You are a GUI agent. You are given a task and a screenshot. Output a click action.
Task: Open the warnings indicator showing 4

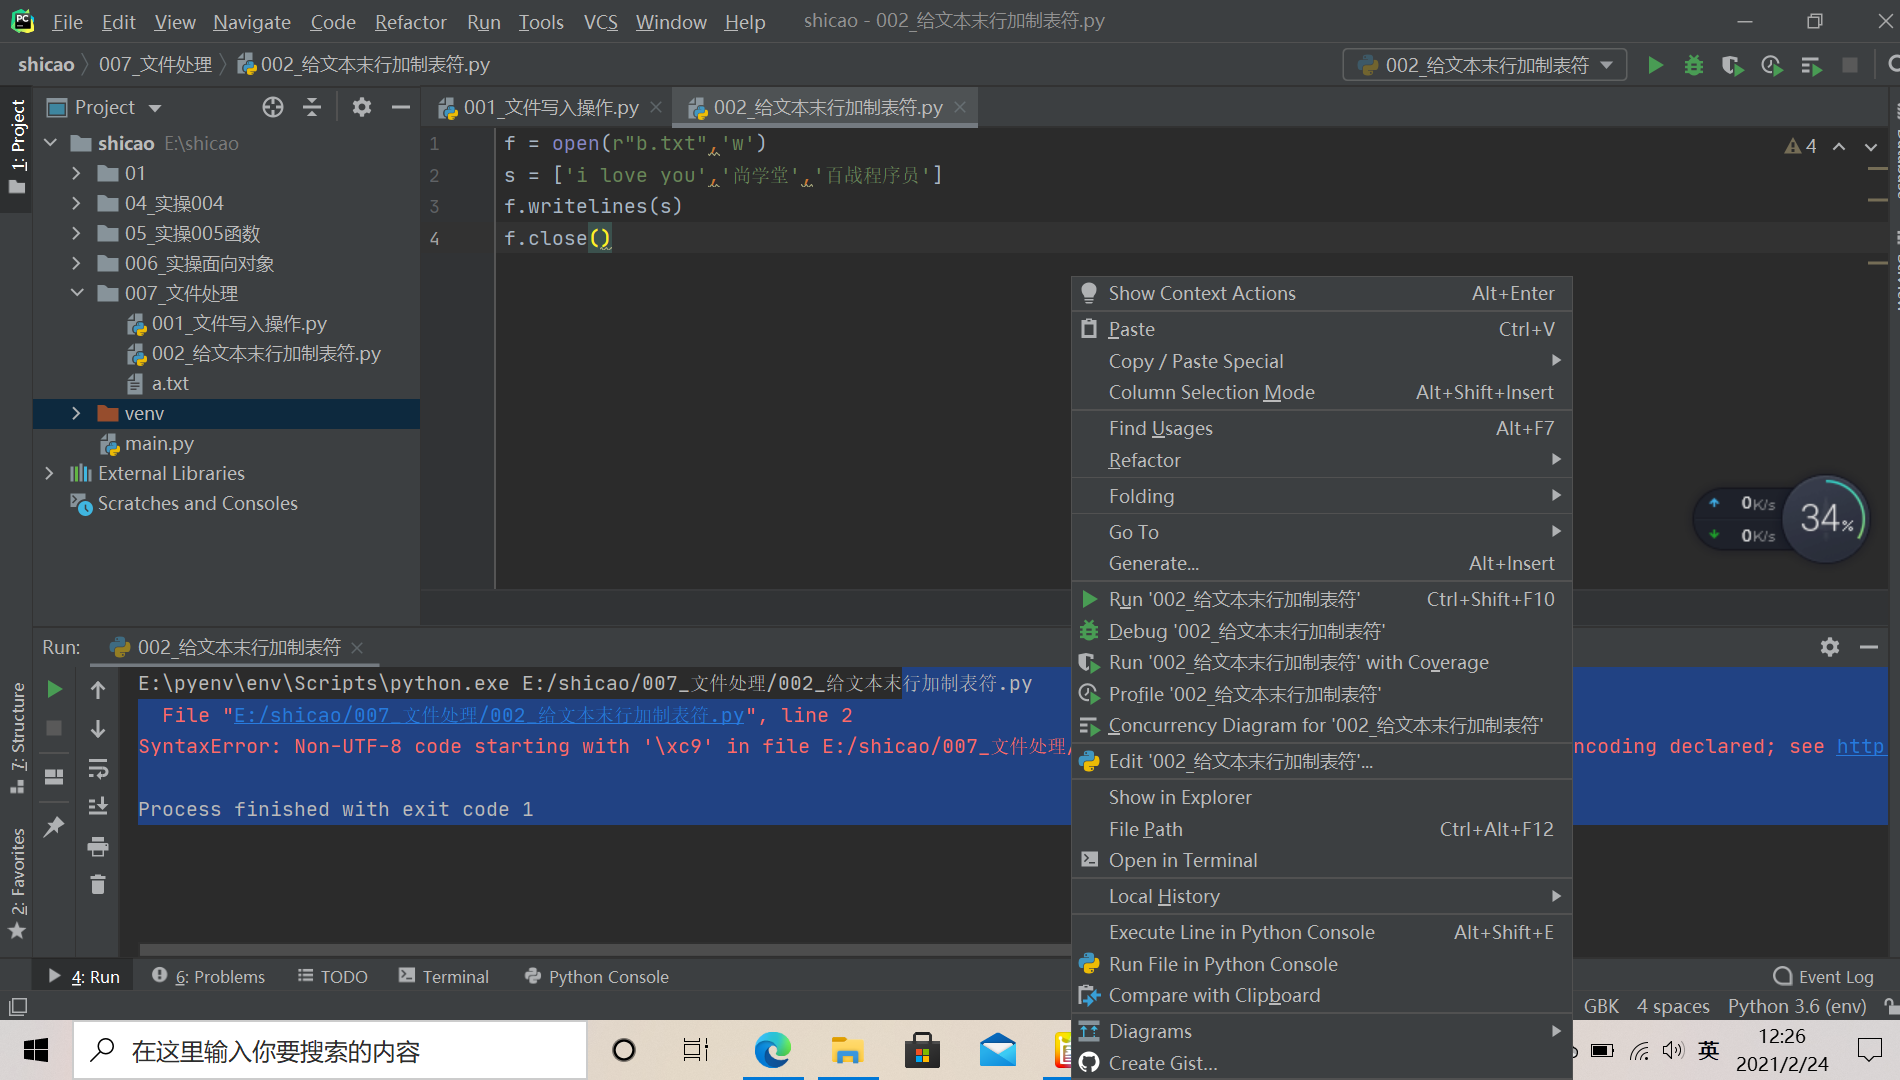1801,146
